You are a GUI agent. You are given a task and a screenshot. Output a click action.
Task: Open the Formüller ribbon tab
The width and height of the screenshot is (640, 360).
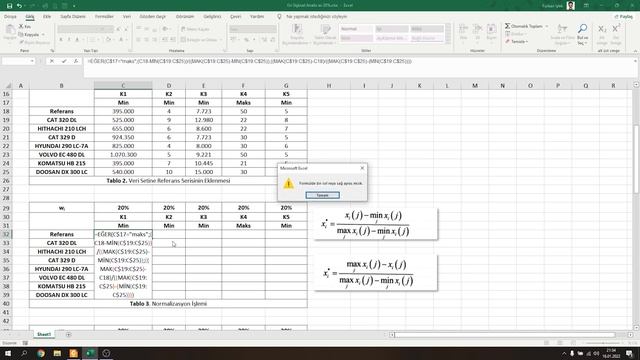104,17
